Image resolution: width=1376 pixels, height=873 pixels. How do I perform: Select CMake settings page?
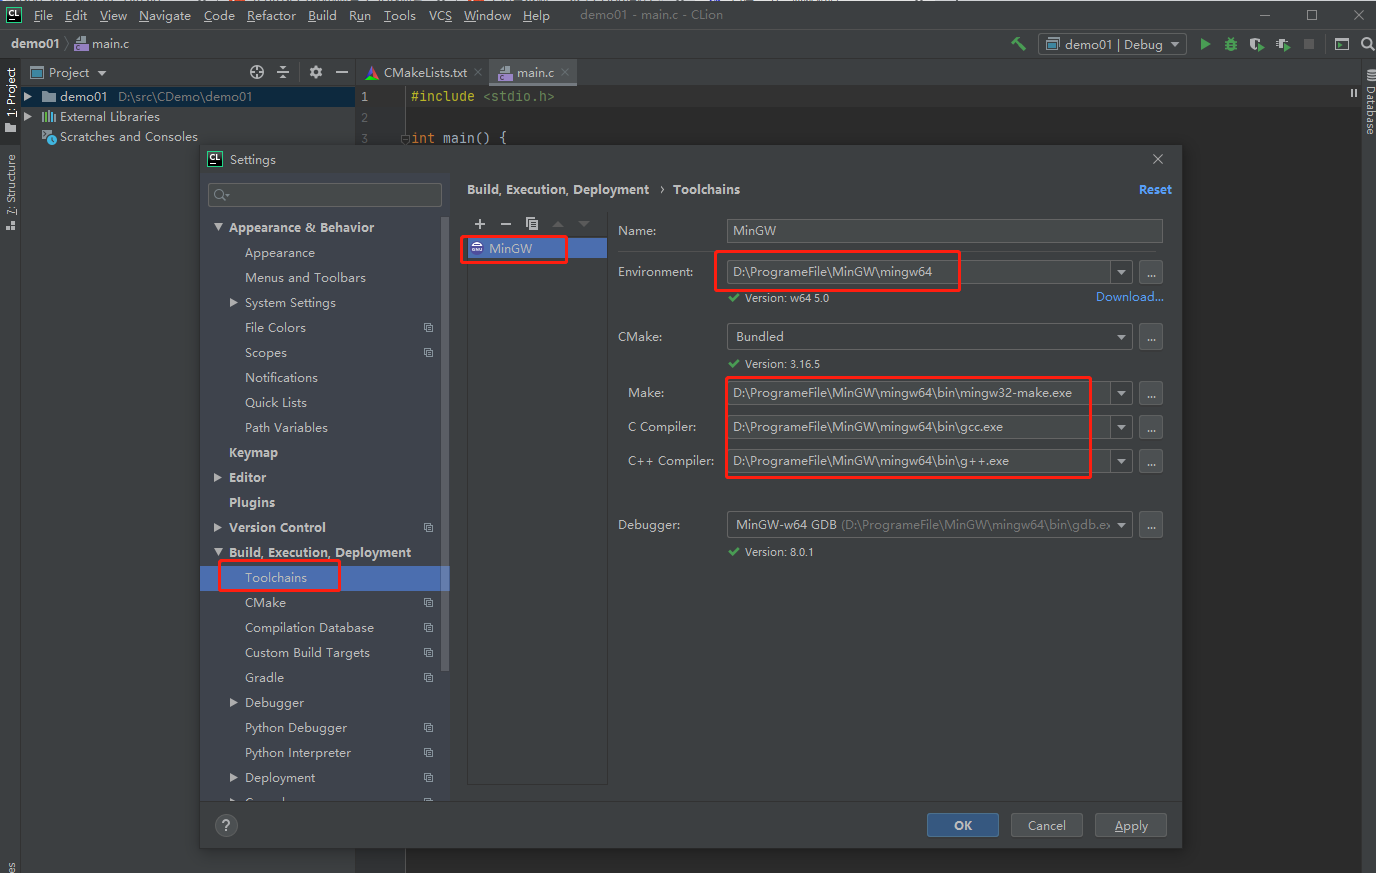265,602
